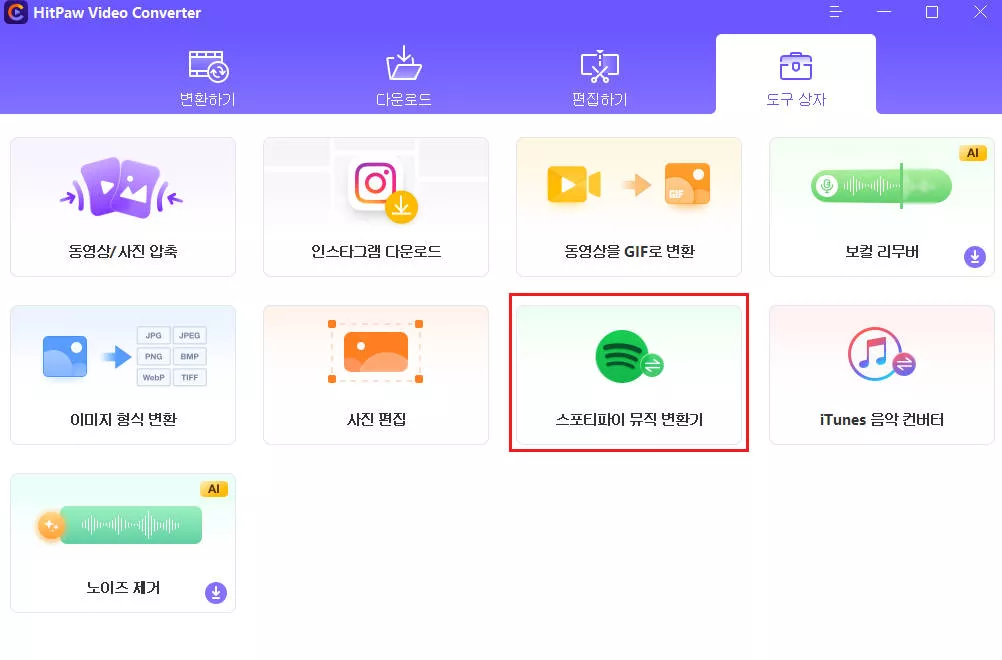Switch to the 다운로드 tab
This screenshot has width=1002, height=660.
point(403,77)
